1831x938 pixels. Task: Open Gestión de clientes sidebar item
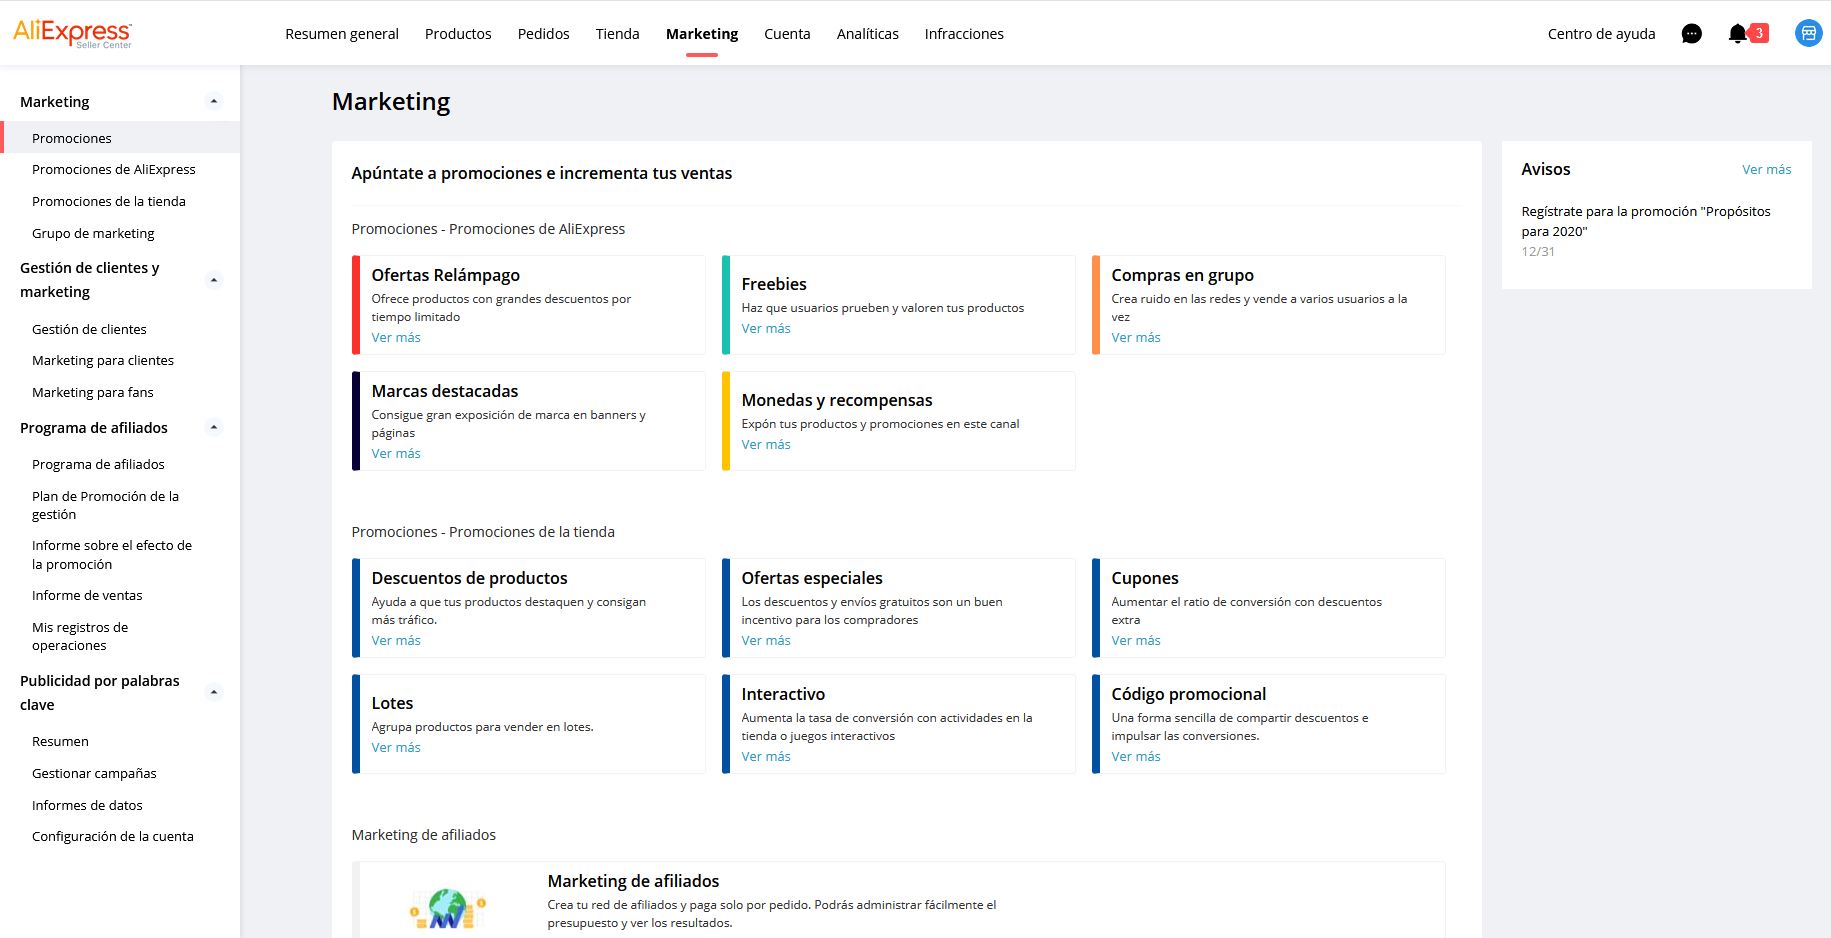click(89, 329)
